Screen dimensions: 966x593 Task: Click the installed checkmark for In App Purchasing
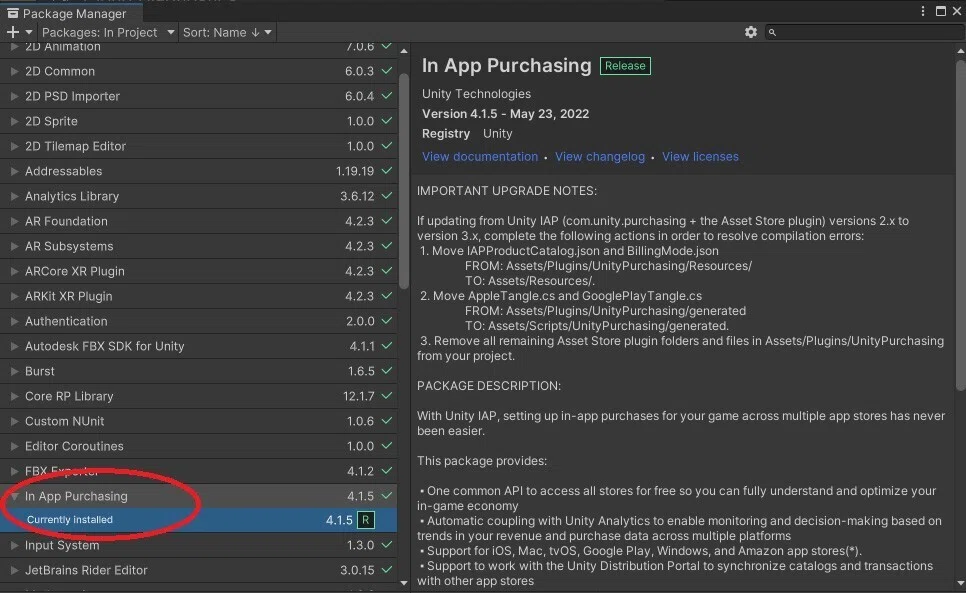click(386, 495)
